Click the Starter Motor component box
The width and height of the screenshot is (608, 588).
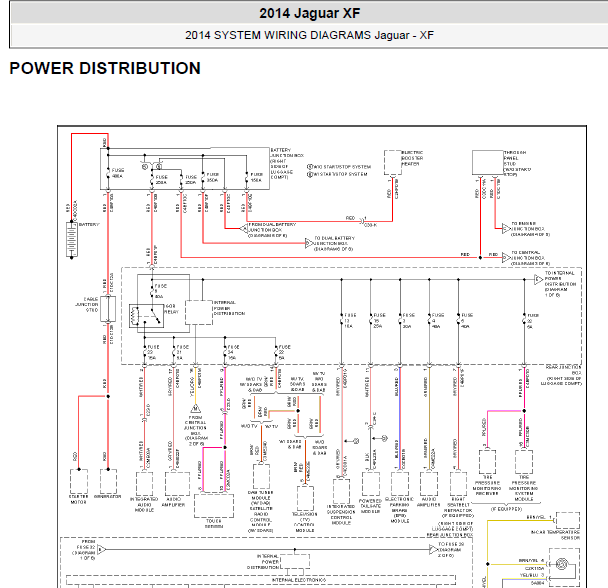pos(79,481)
